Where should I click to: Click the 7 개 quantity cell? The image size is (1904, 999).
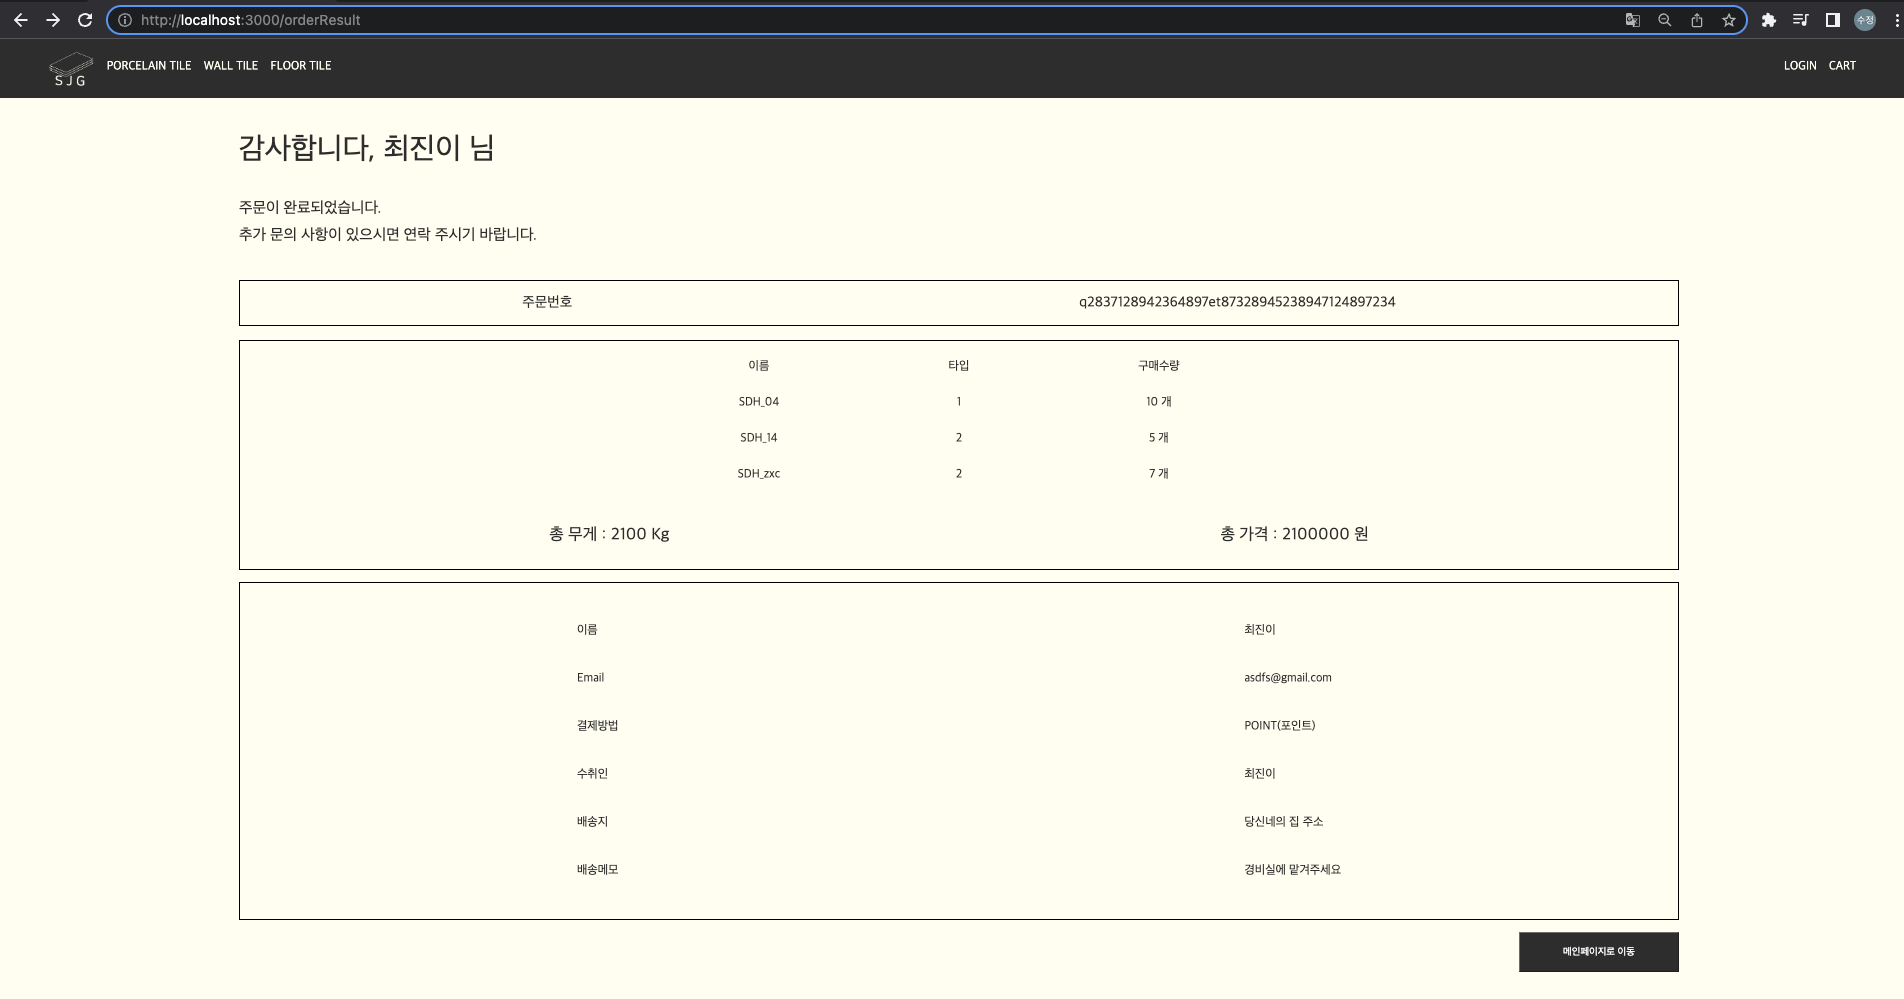[x=1159, y=474]
